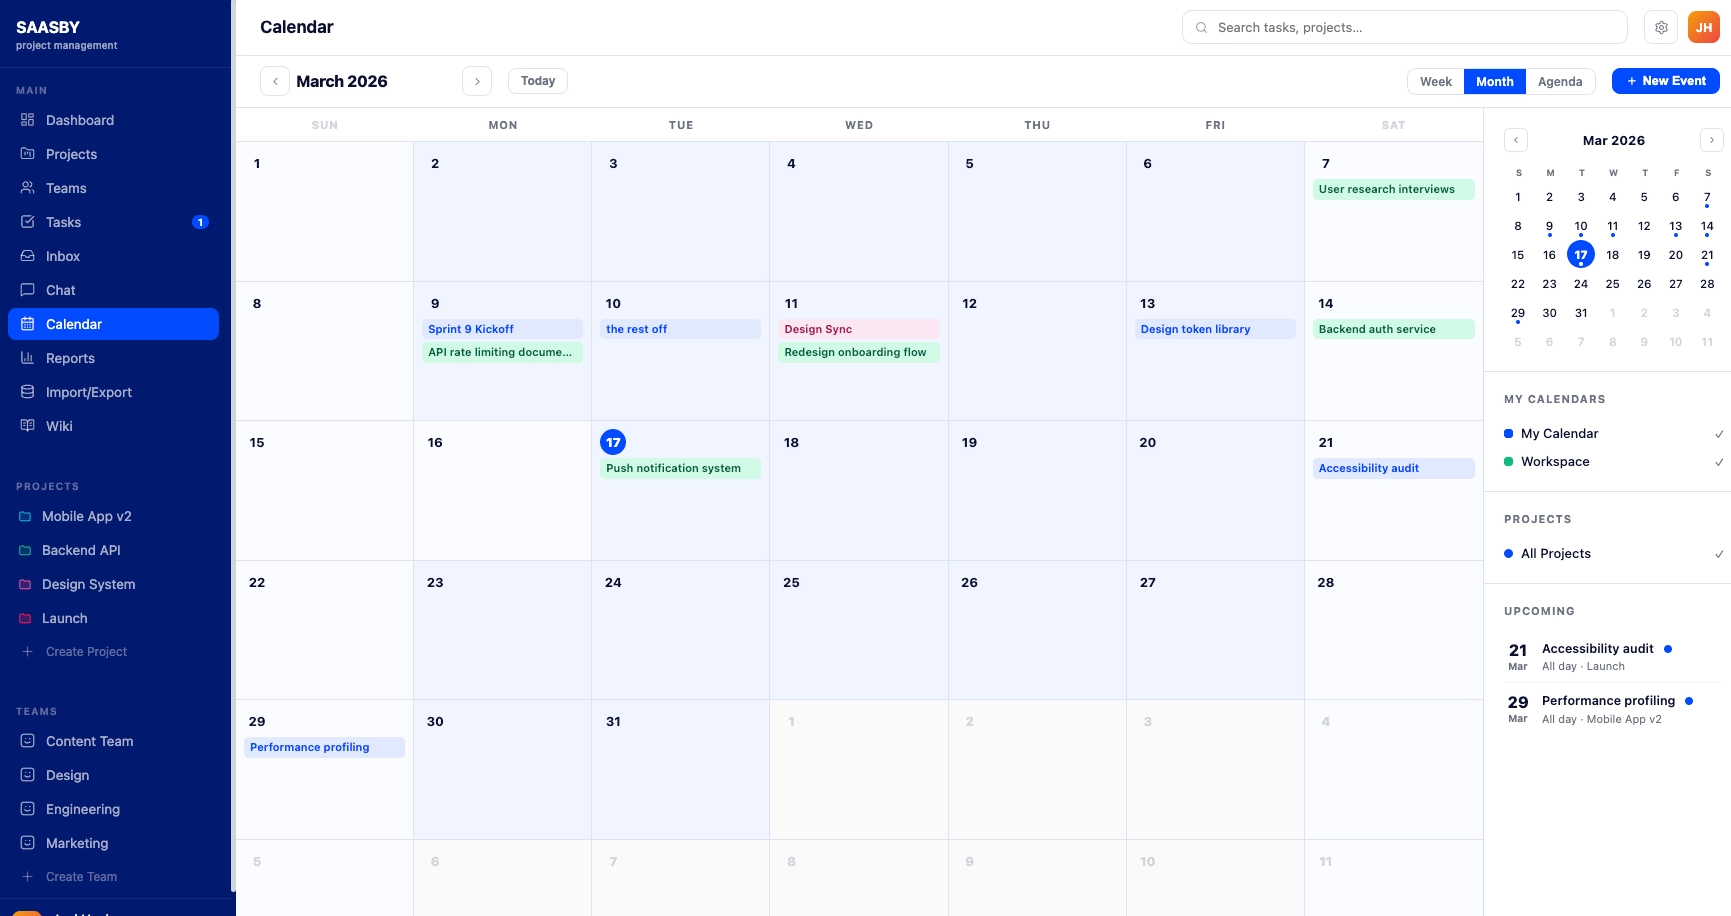The image size is (1731, 916).
Task: Go to the next month with the chevron
Action: point(477,81)
